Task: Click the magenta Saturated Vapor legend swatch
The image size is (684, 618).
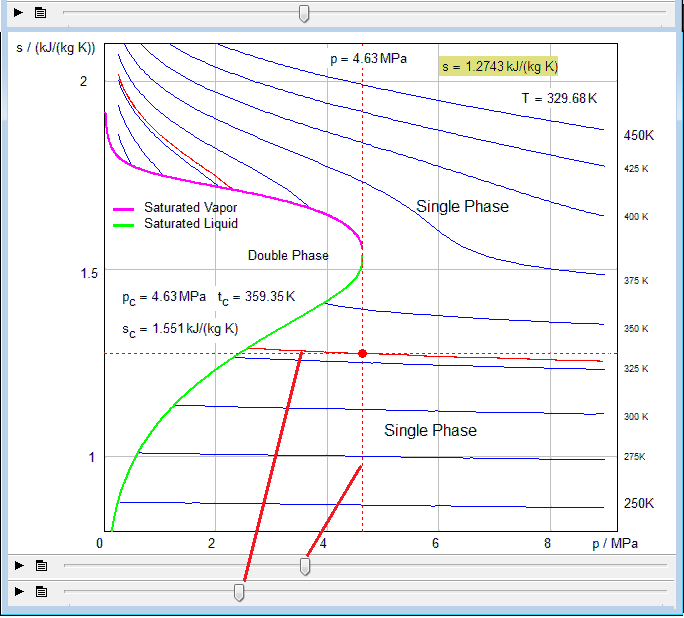Action: 123,209
